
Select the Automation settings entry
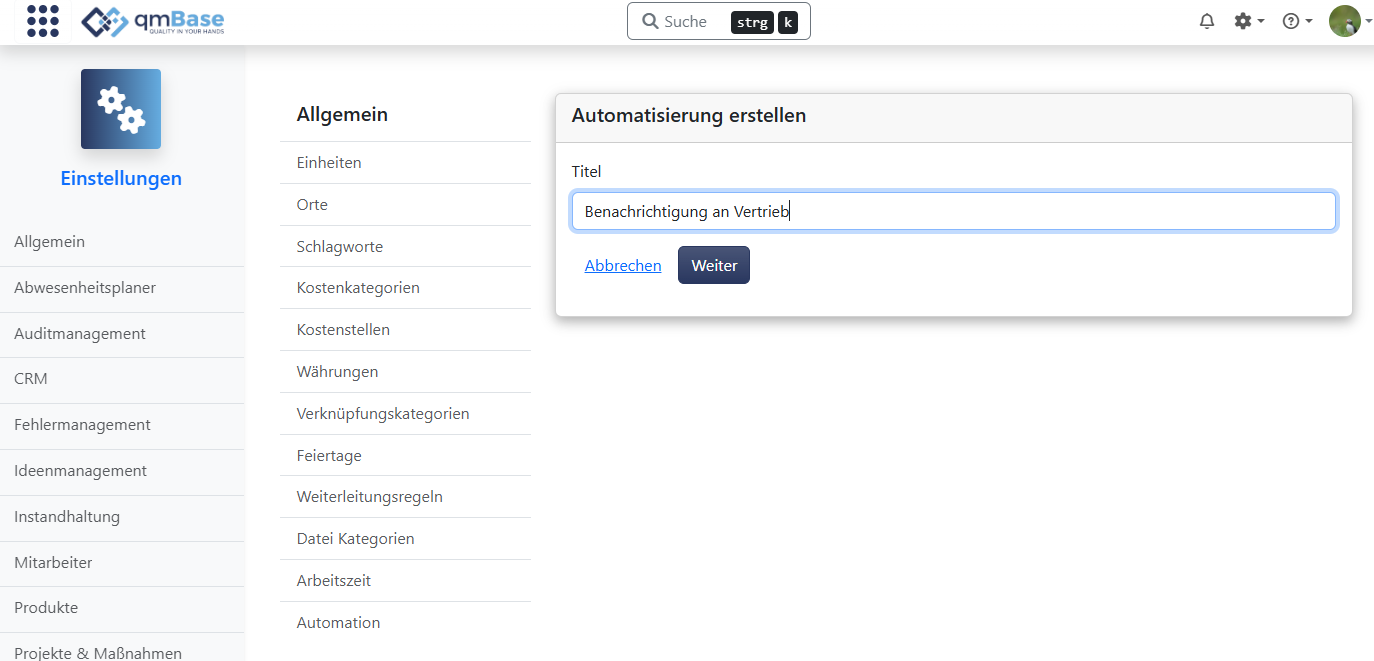tap(338, 622)
